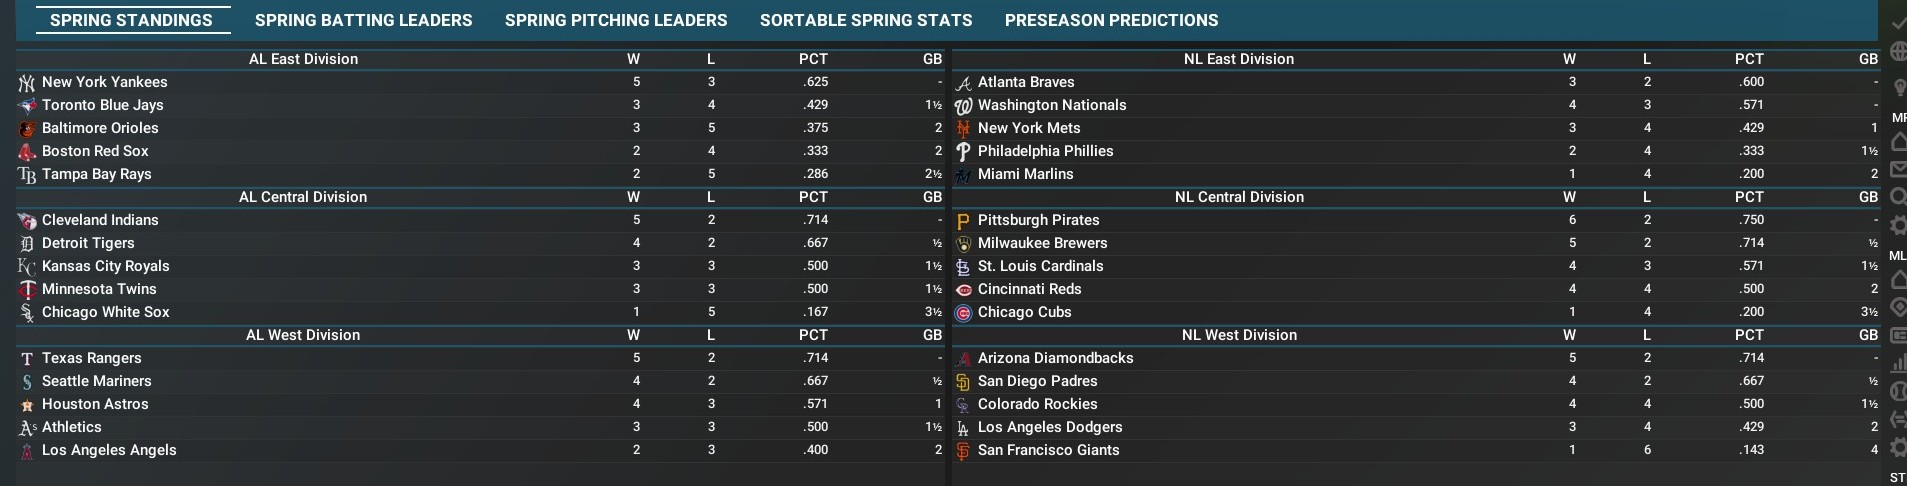Switch to Spring Batting Leaders tab

(363, 20)
